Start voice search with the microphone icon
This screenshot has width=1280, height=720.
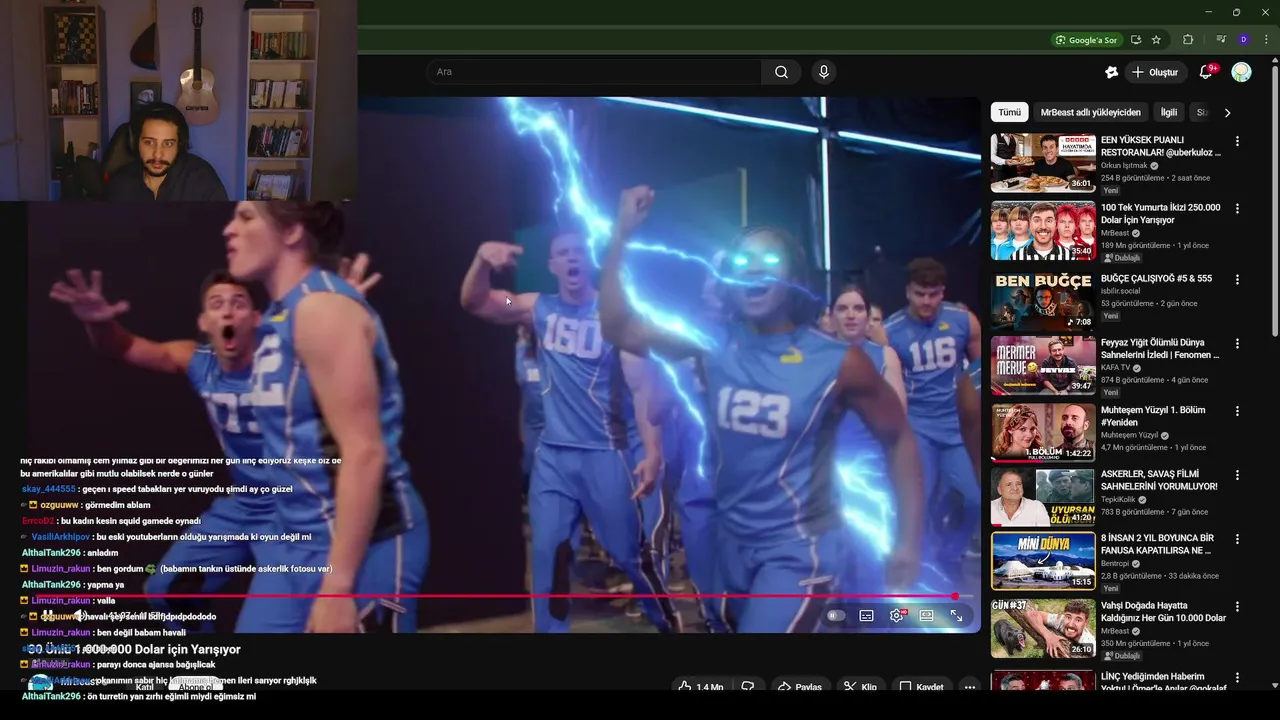pyautogui.click(x=824, y=72)
